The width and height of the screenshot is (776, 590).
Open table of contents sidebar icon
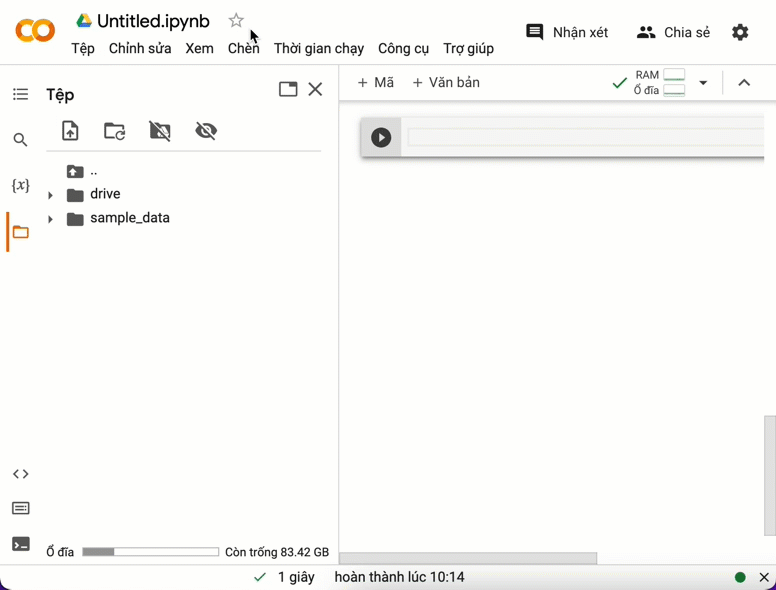click(21, 95)
